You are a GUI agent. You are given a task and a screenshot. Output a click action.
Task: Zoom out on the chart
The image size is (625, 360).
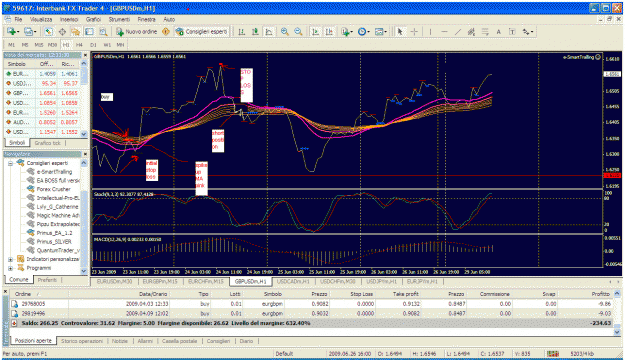298,31
